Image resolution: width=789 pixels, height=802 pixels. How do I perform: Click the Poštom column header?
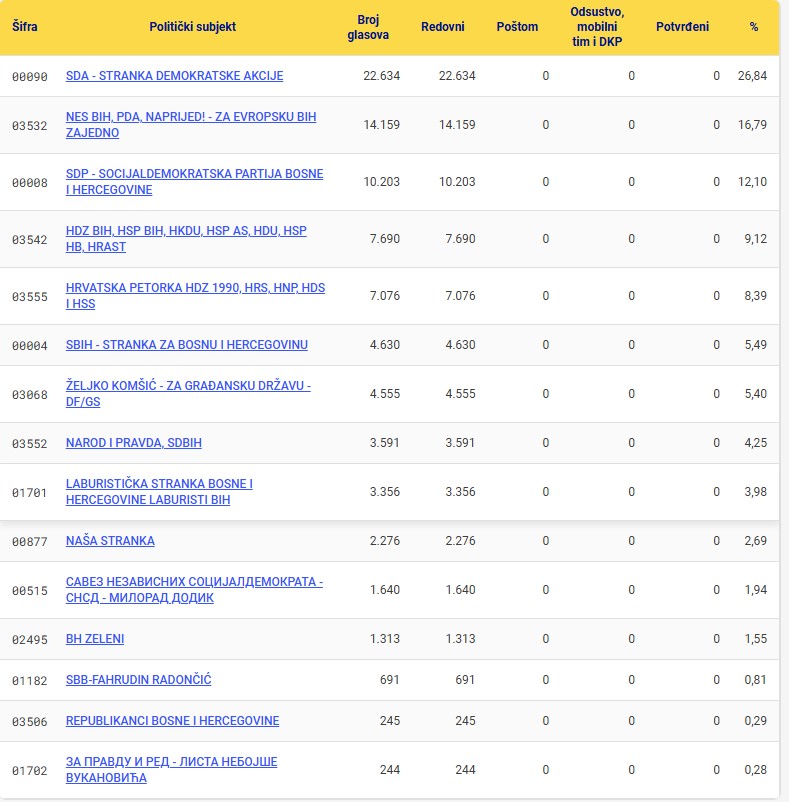point(517,27)
